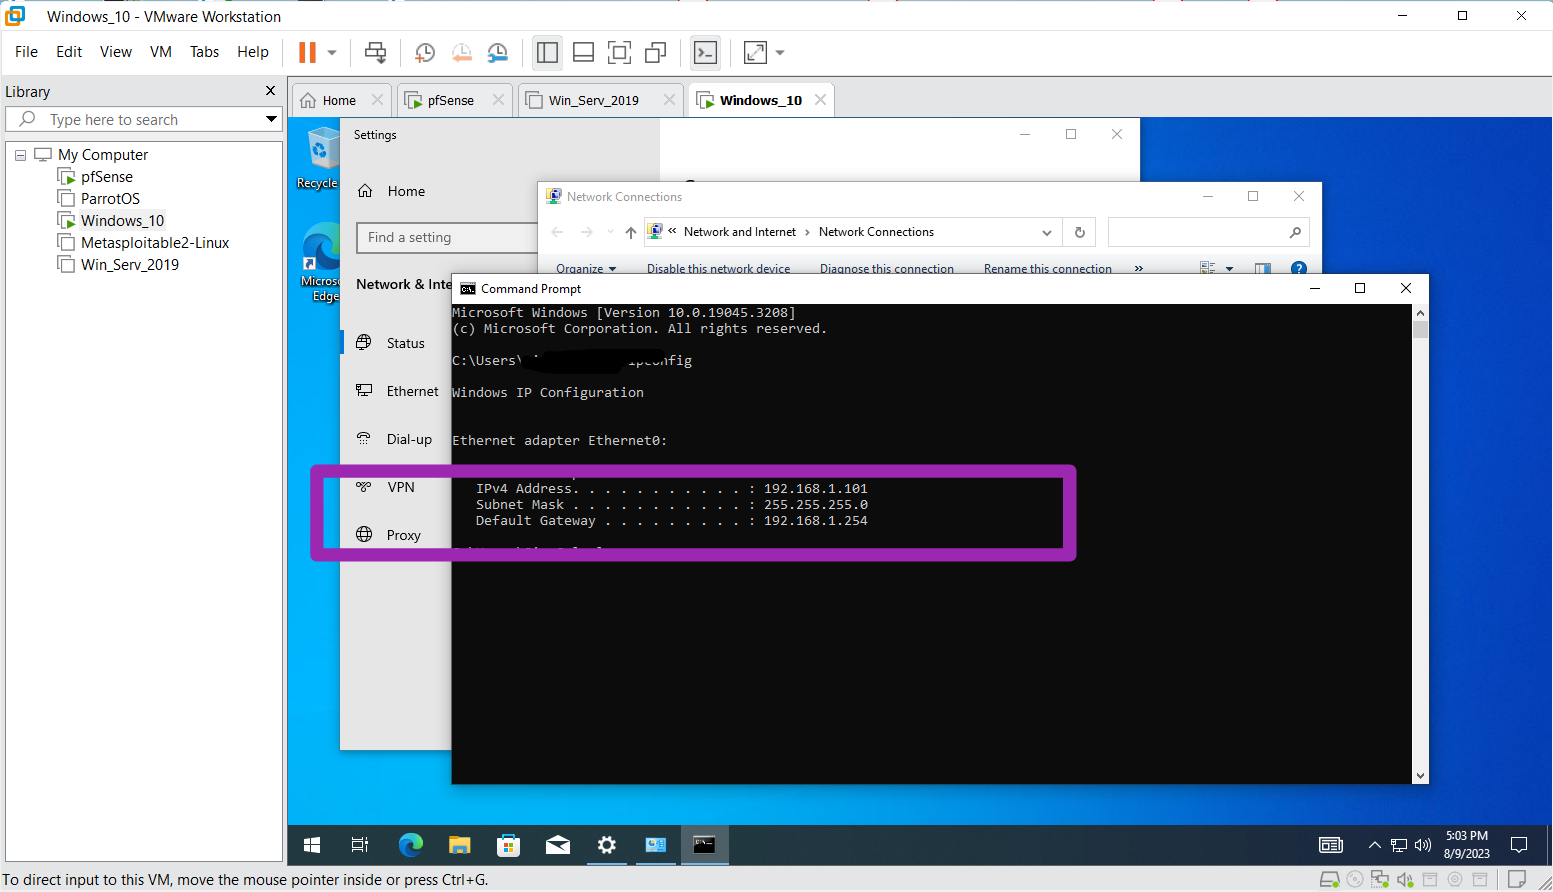Click Back arrow in Network Connections
1553x892 pixels.
point(557,232)
